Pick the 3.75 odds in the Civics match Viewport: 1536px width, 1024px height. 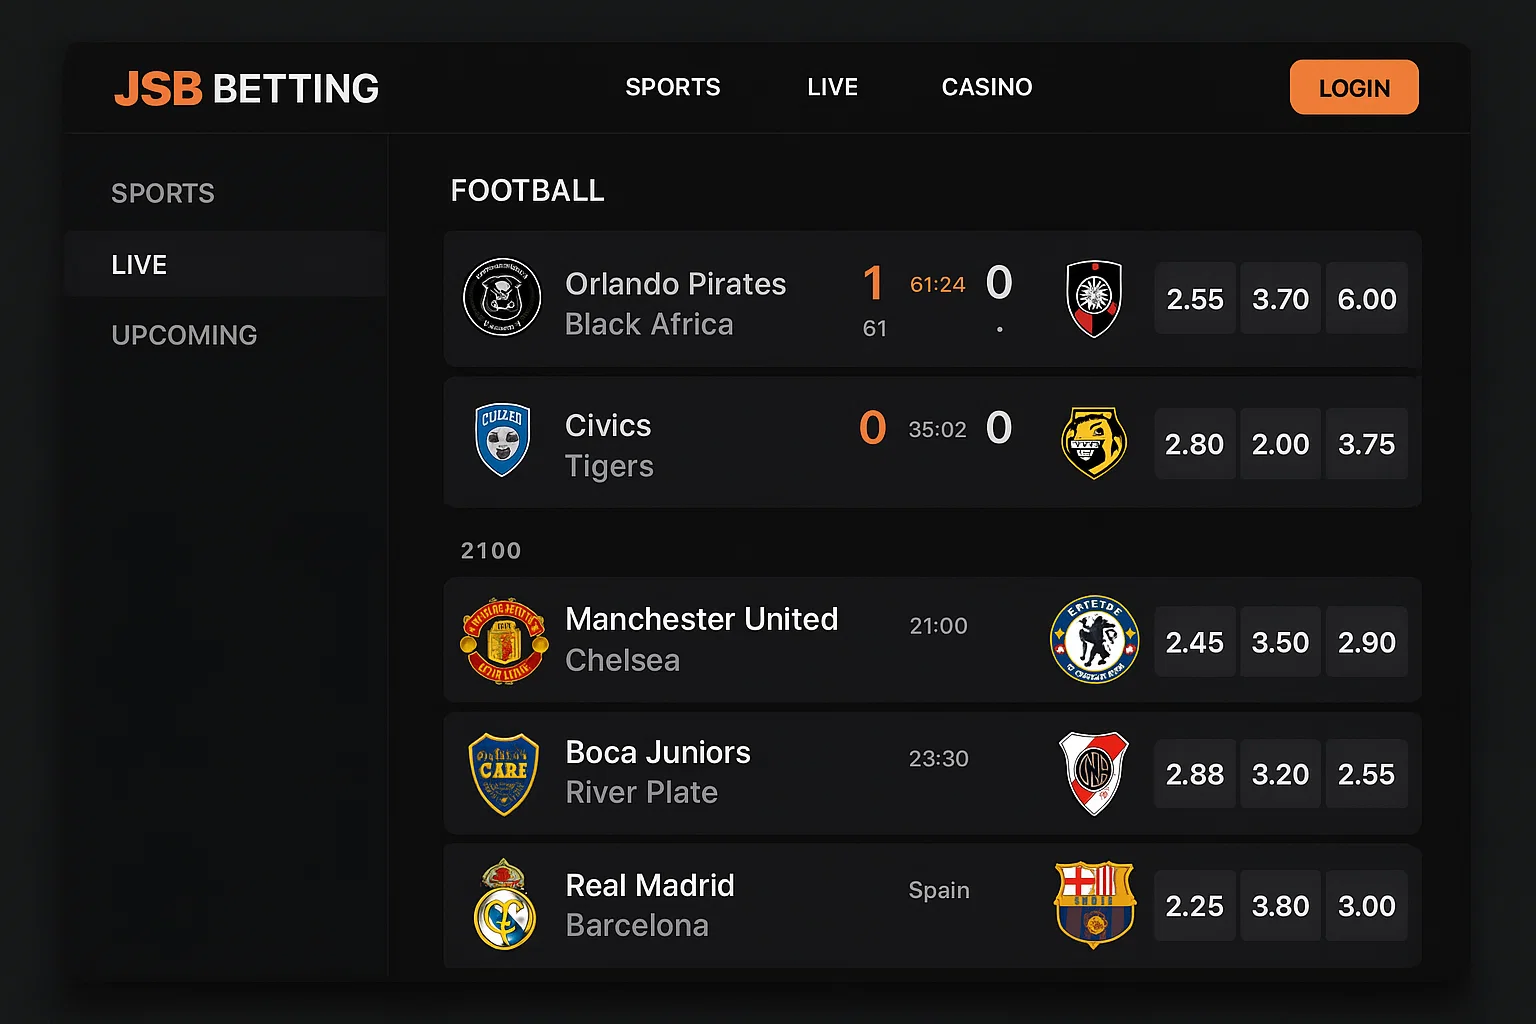pos(1366,443)
